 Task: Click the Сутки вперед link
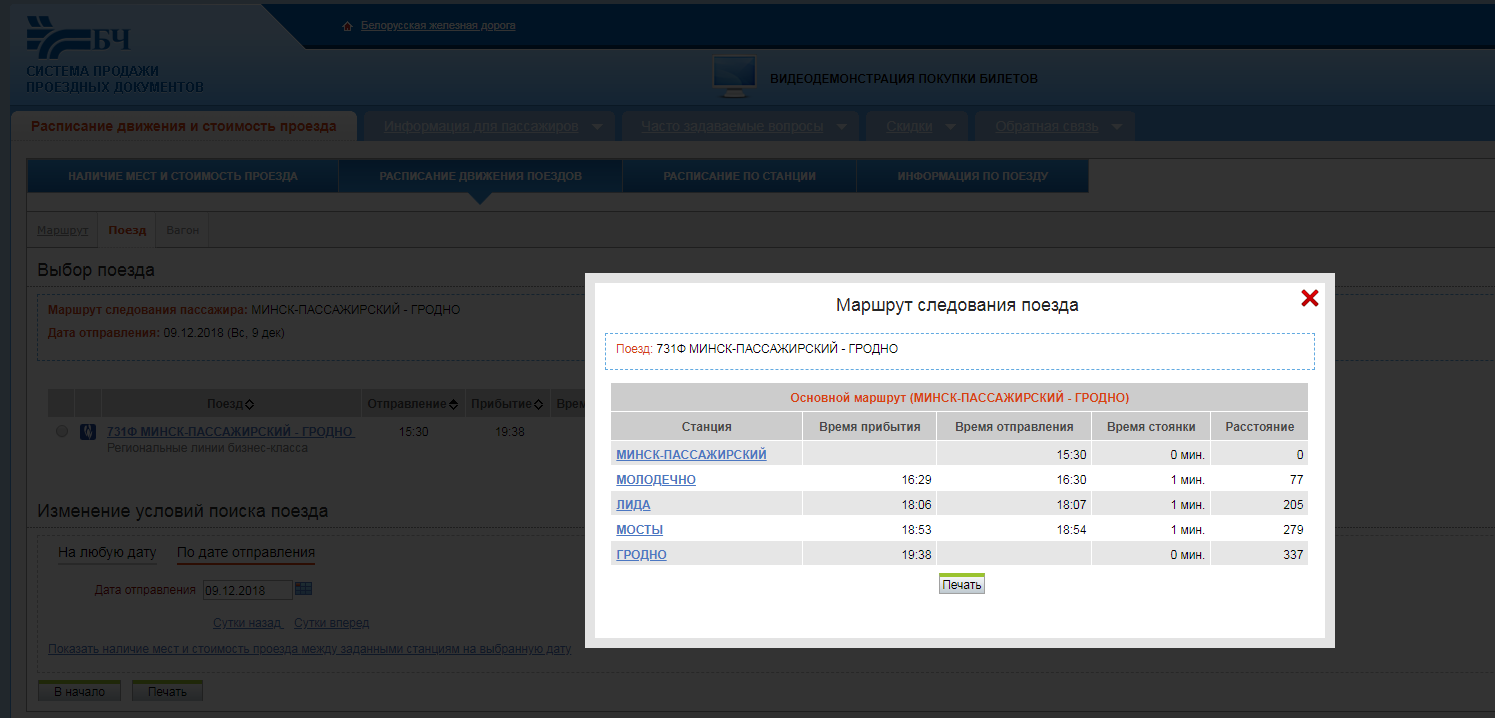click(x=331, y=623)
